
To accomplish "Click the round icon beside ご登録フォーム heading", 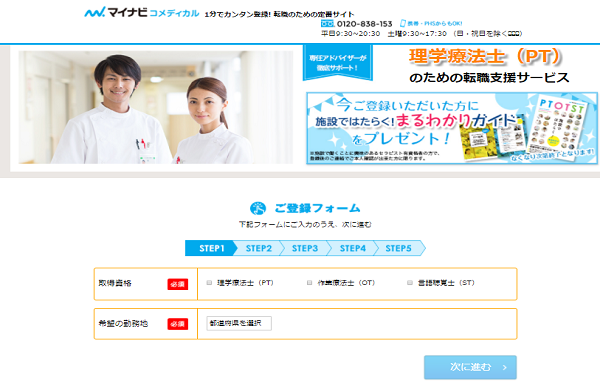I will 258,208.
